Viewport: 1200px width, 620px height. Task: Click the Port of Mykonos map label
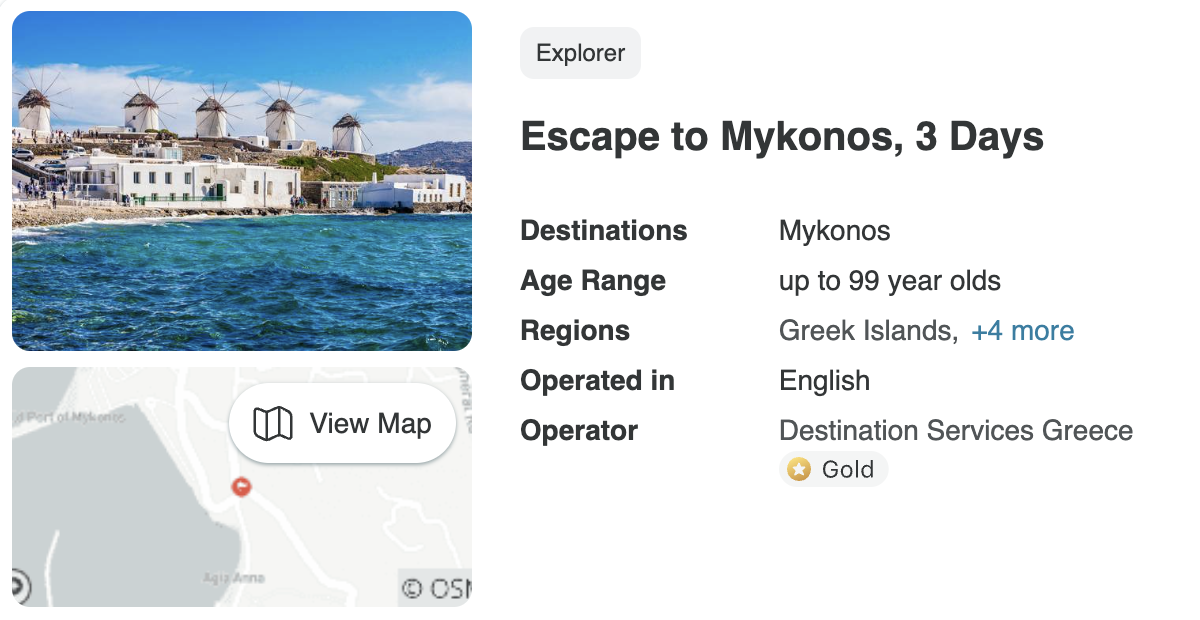(x=72, y=417)
